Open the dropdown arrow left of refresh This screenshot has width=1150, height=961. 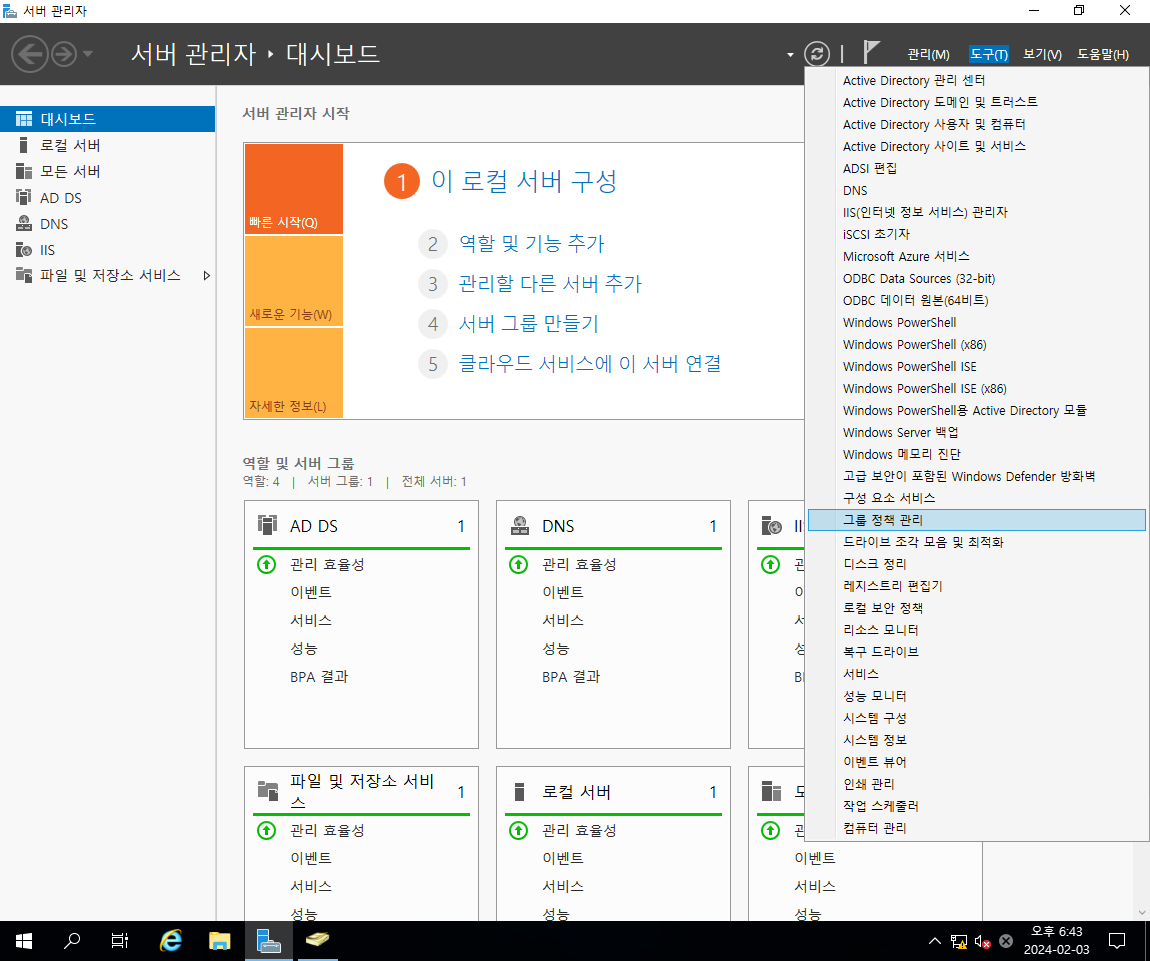790,54
